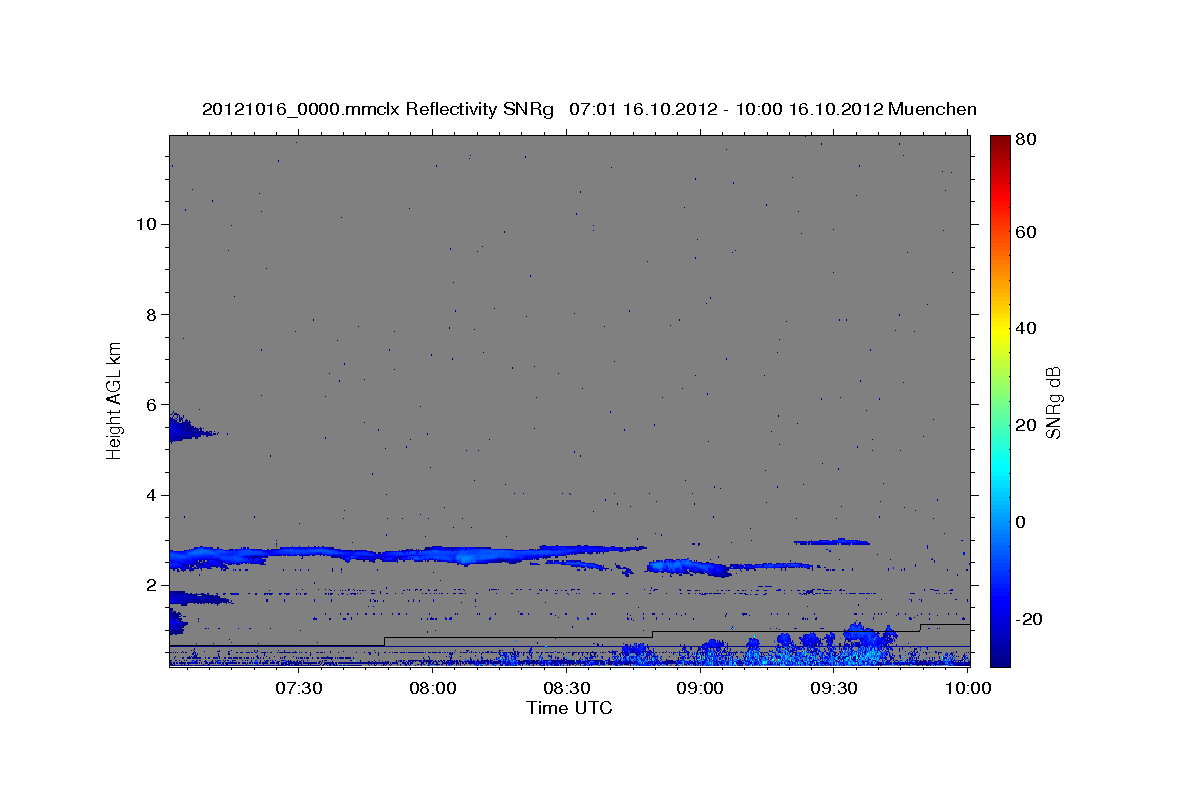Click the 09:00 time tick label
Screen dimensions: 1200x800
[700, 689]
